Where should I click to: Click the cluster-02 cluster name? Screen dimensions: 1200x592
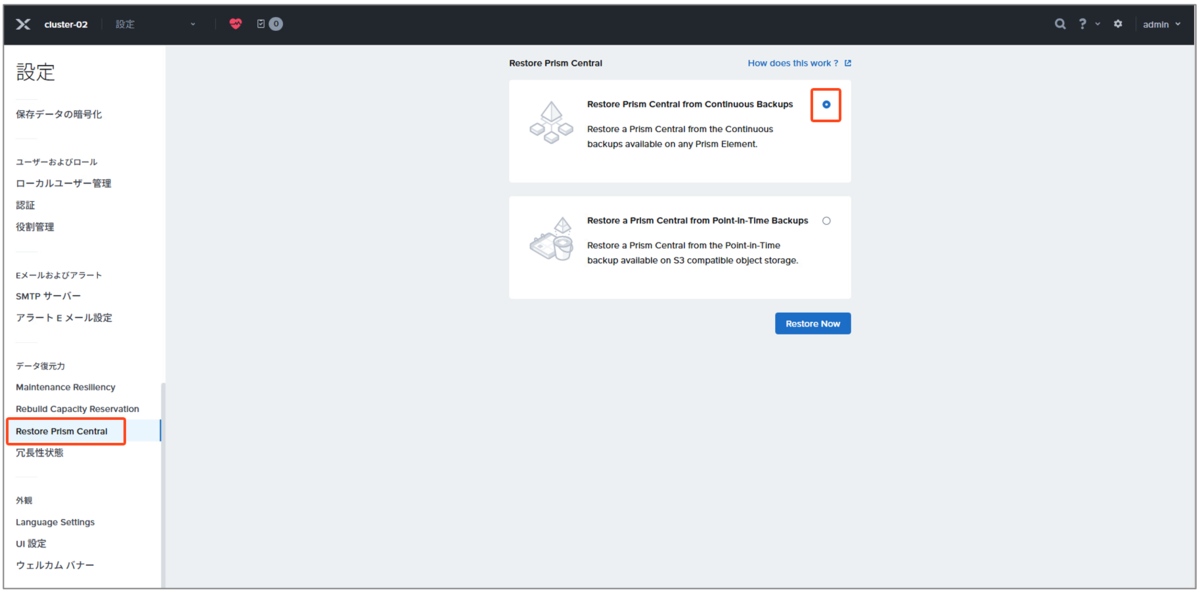(66, 24)
